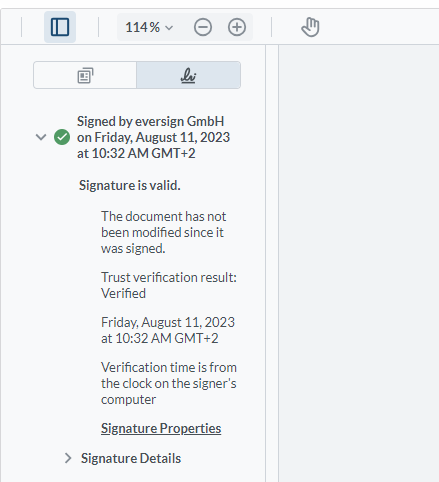Click the document not modified message
The image size is (439, 482).
click(x=164, y=232)
